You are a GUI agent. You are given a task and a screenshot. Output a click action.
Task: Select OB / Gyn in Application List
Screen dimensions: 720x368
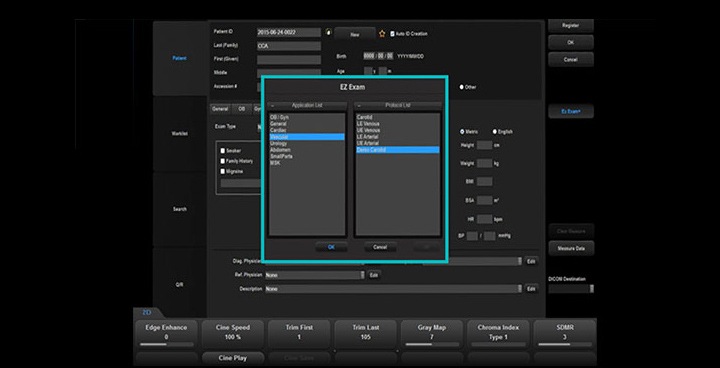coord(307,118)
